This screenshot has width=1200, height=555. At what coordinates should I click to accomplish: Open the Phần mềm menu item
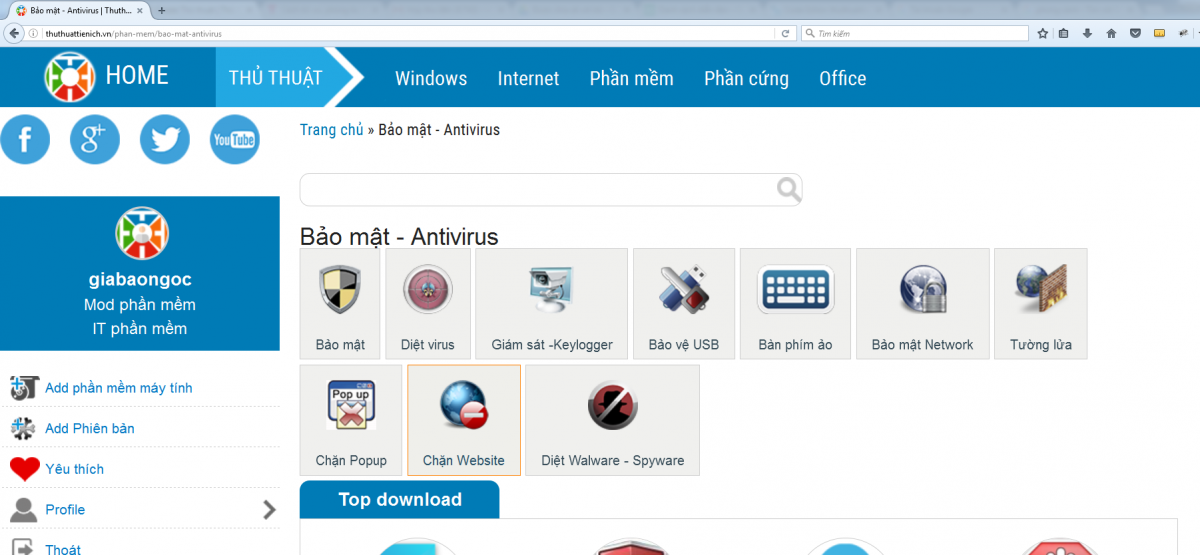point(631,78)
